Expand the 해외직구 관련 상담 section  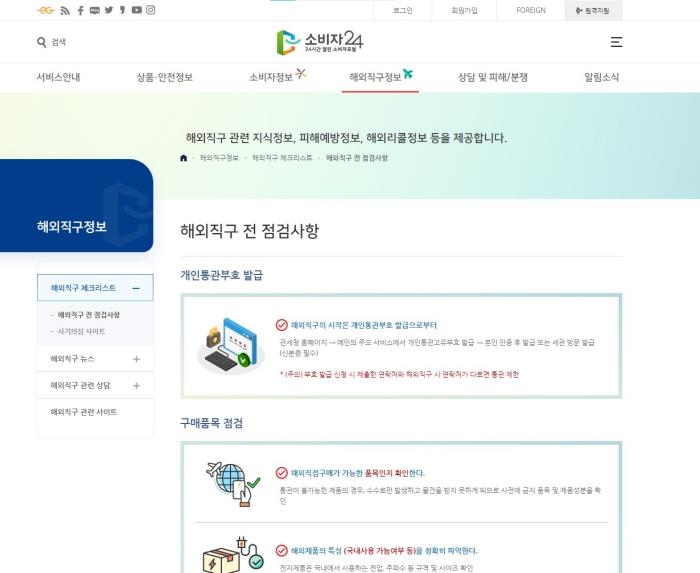point(136,386)
